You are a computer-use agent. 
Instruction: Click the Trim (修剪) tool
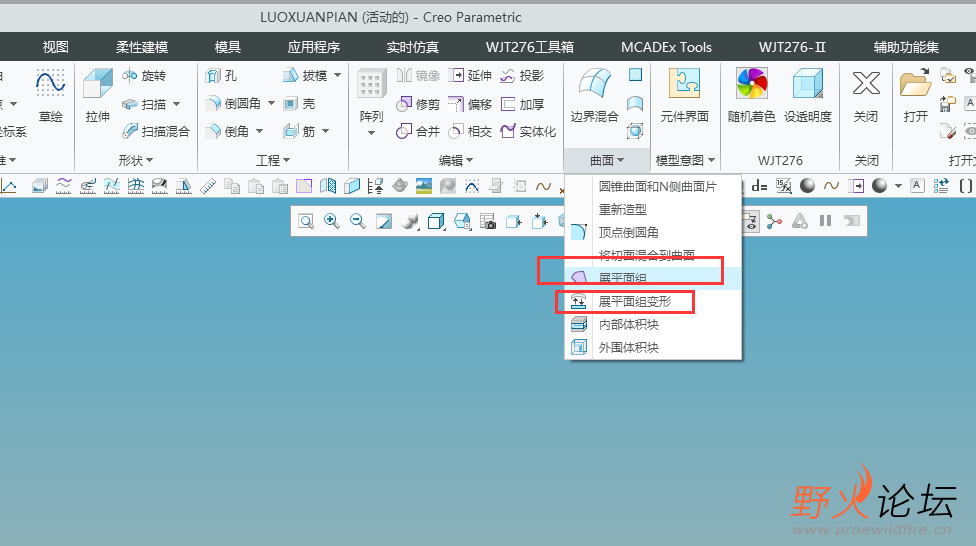[x=418, y=104]
